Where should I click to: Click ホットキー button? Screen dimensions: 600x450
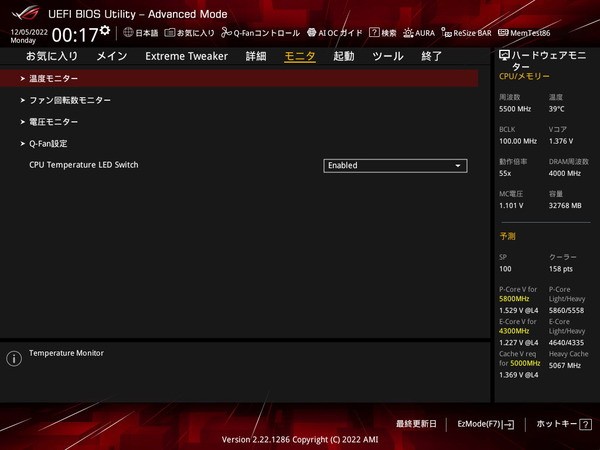click(564, 424)
